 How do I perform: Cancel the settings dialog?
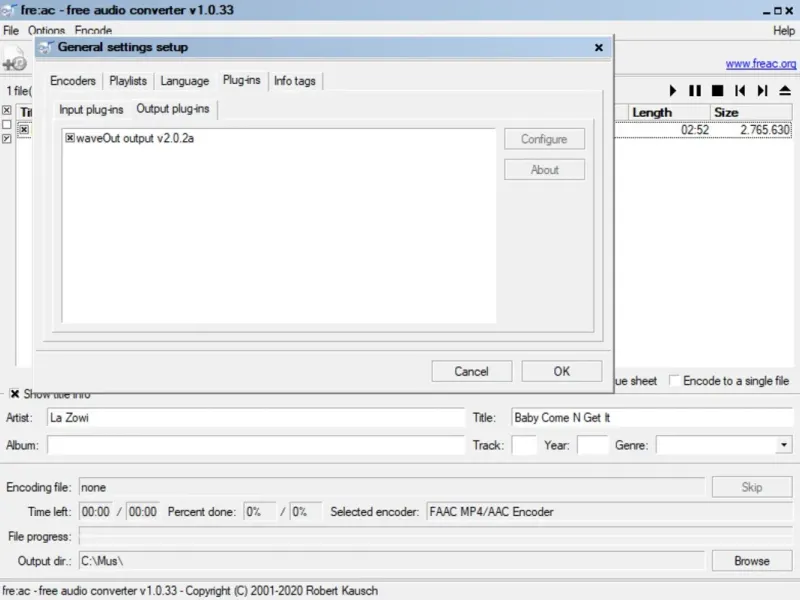tap(471, 371)
